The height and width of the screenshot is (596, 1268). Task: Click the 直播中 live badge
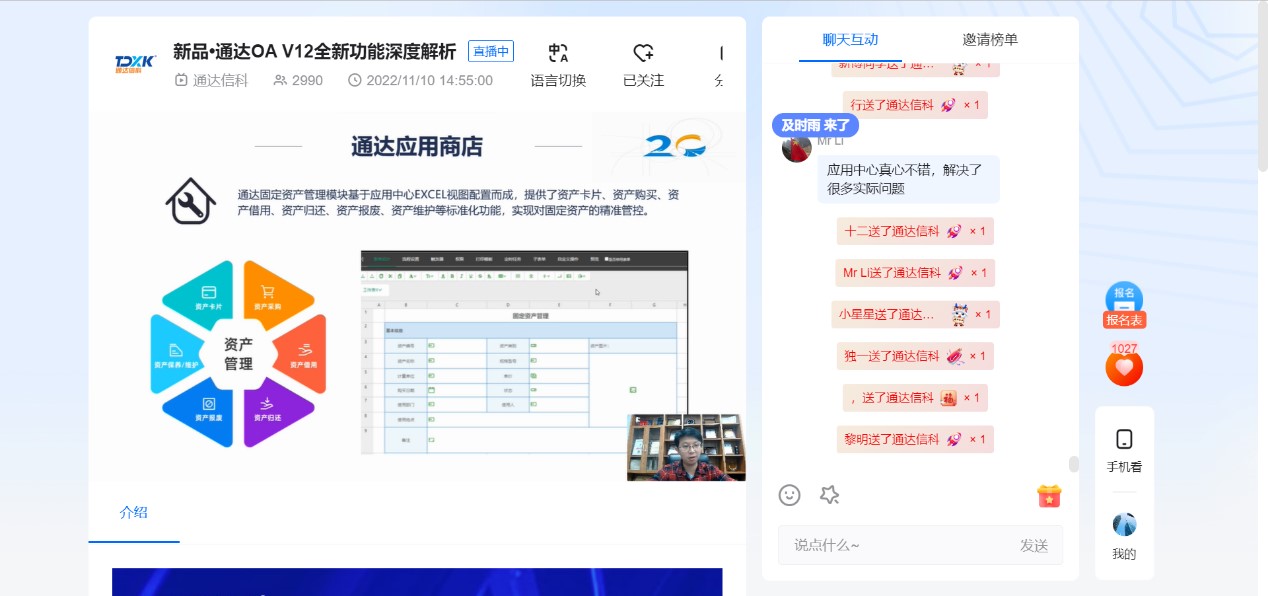point(491,52)
